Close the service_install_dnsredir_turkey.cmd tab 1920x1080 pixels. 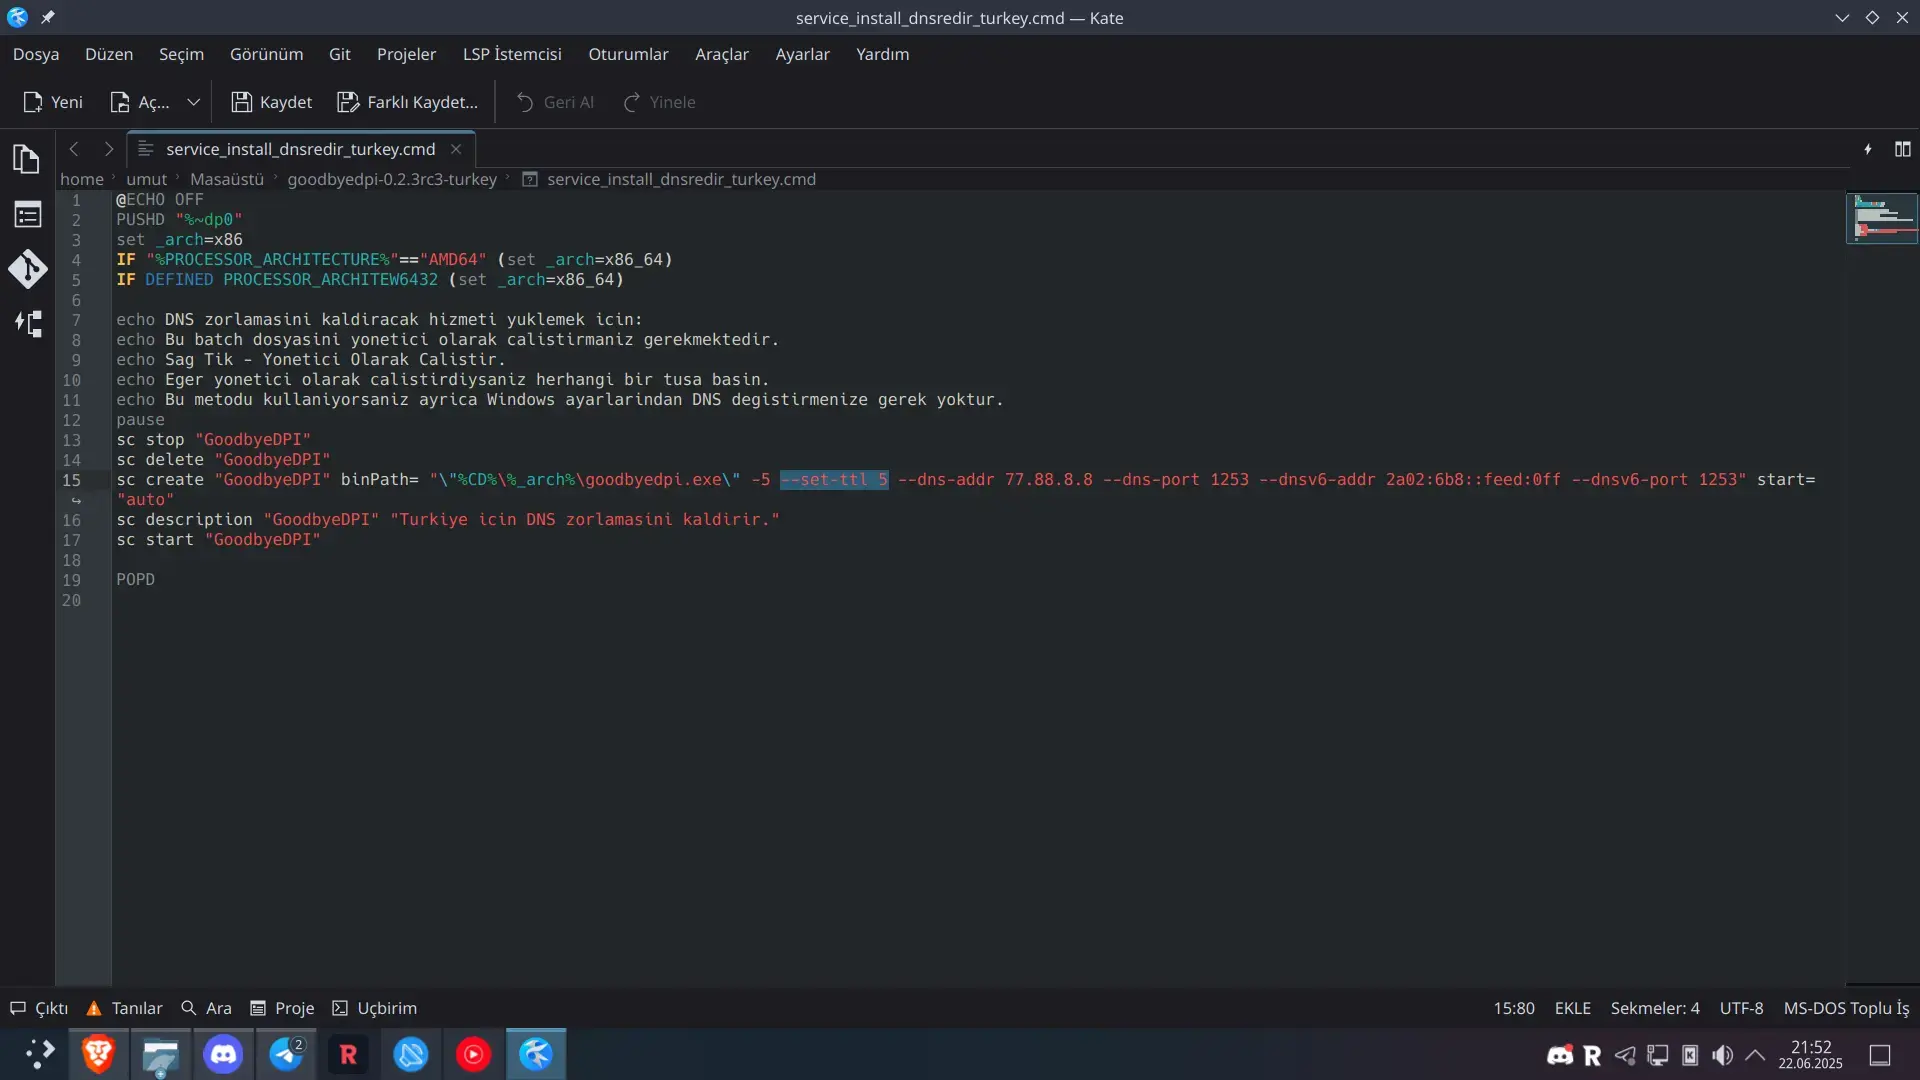click(456, 149)
